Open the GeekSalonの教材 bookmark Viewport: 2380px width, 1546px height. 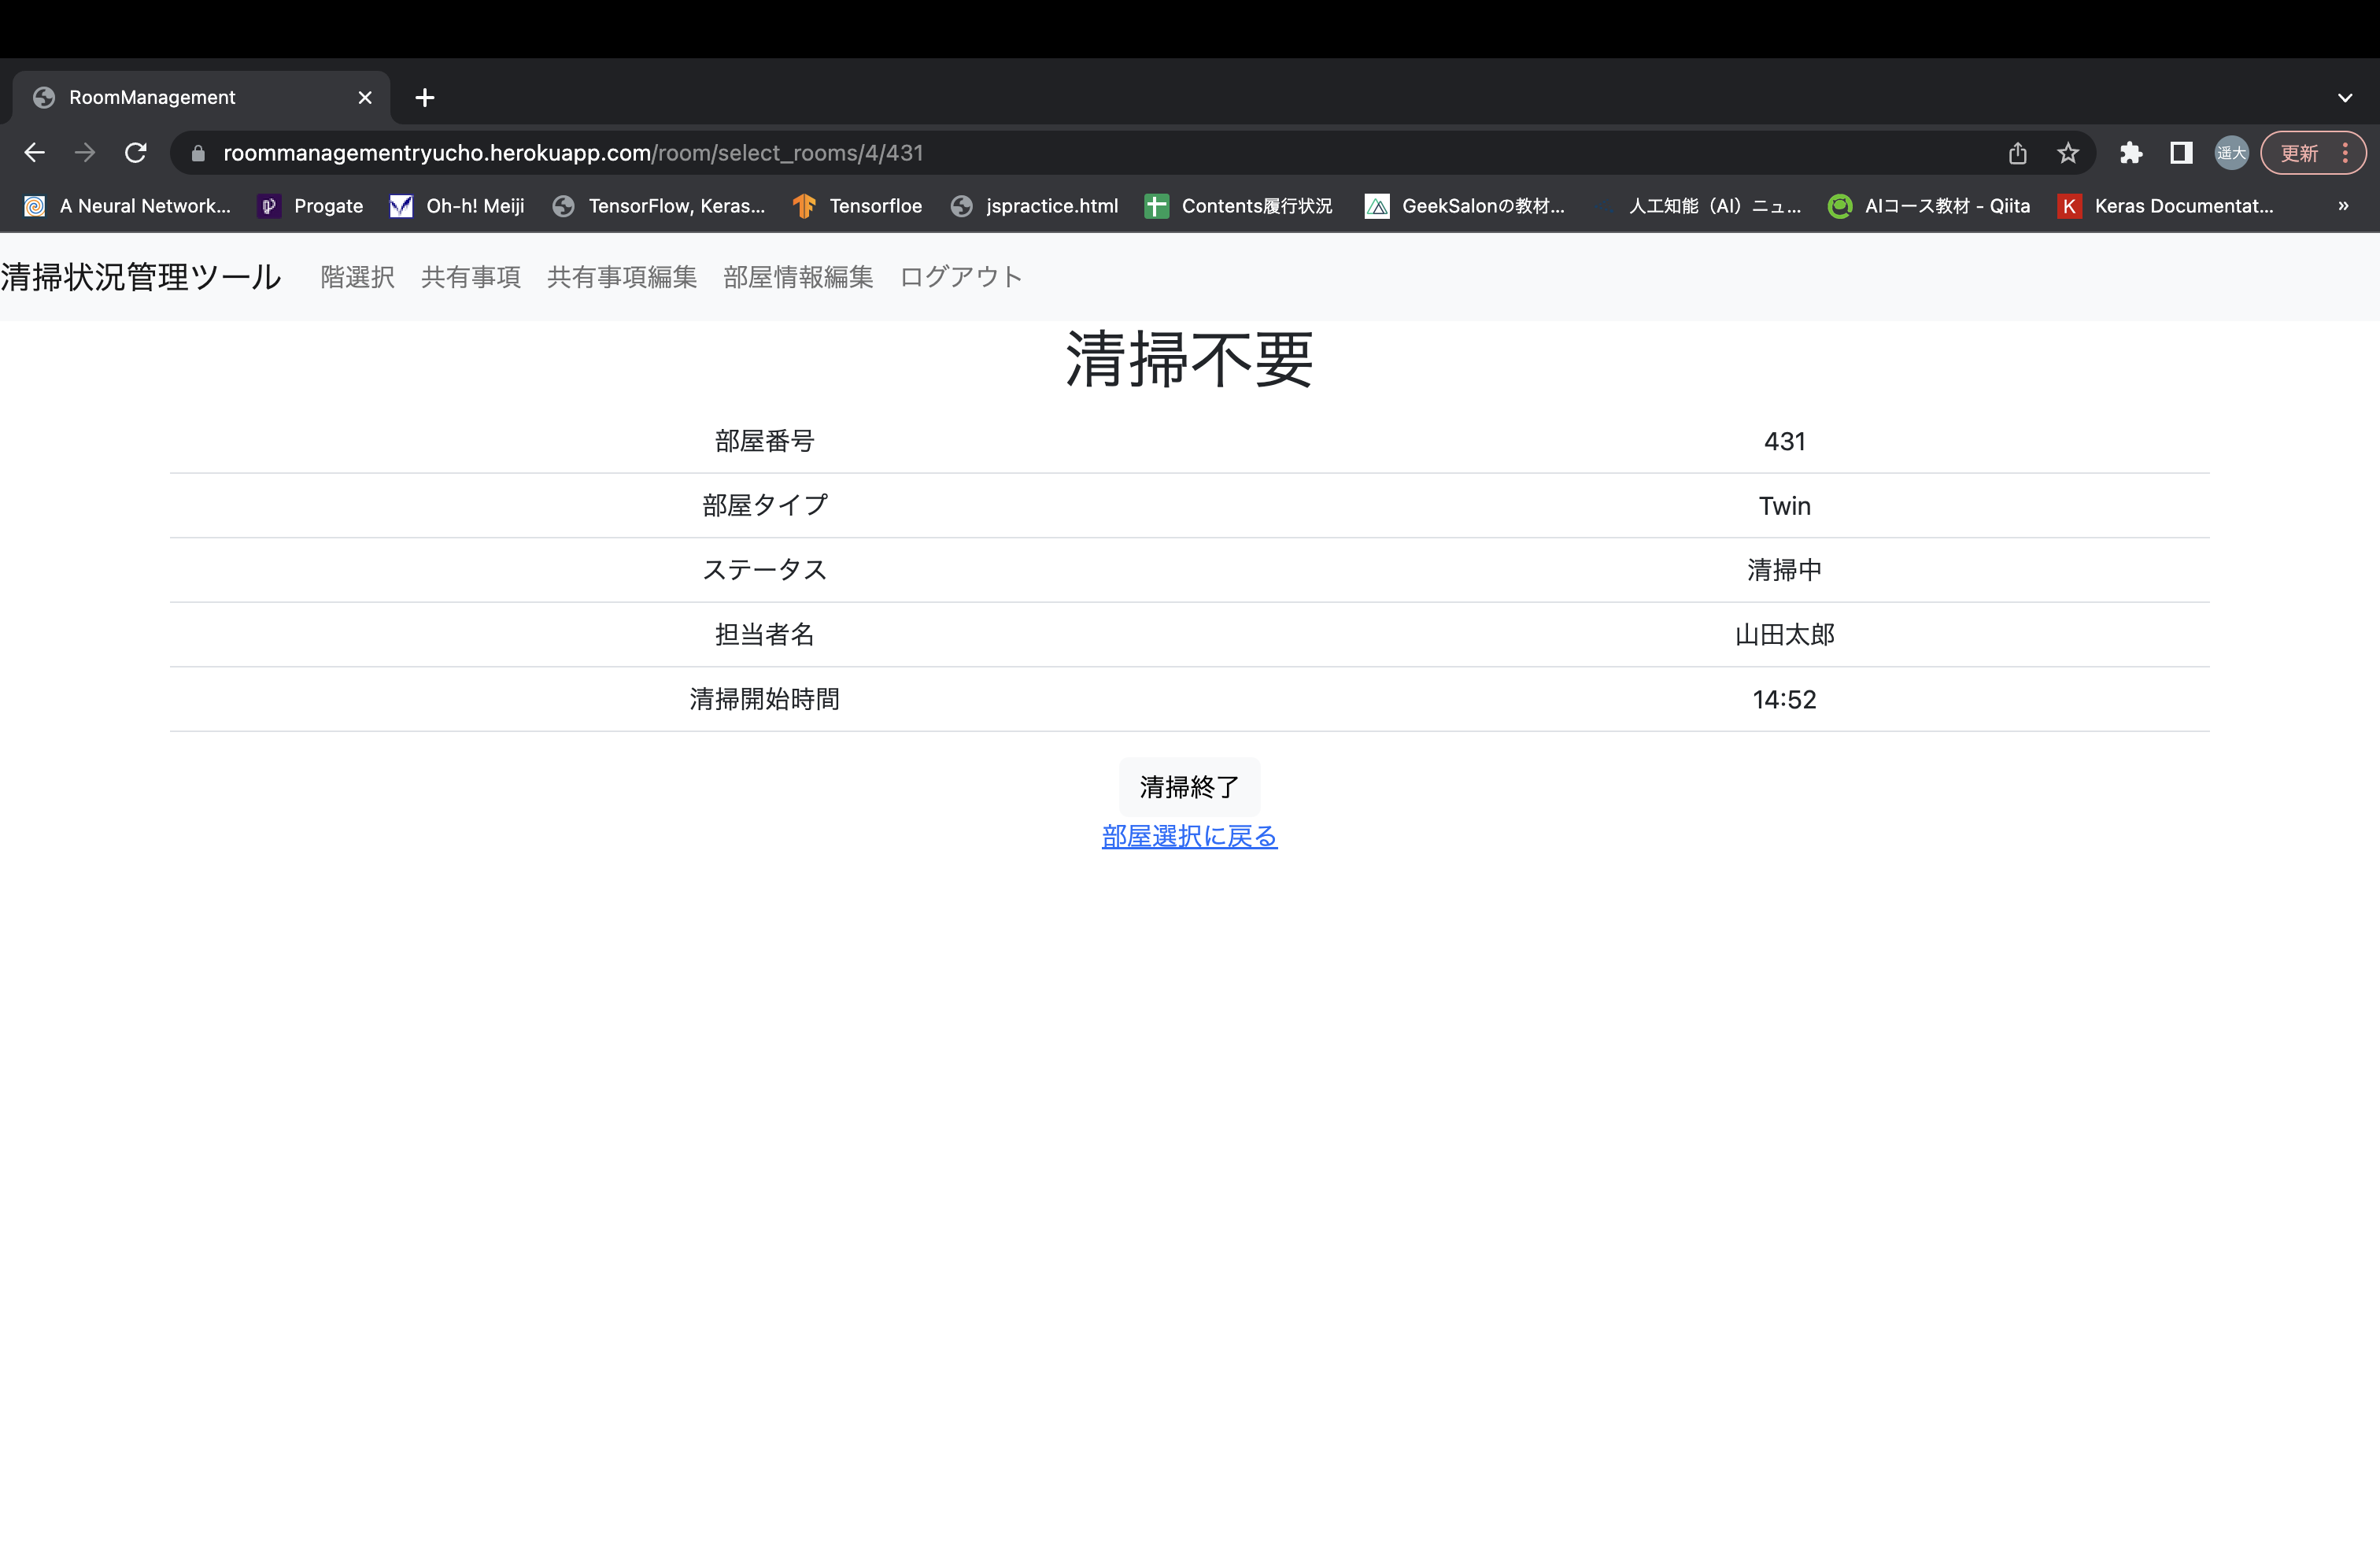(x=1465, y=206)
